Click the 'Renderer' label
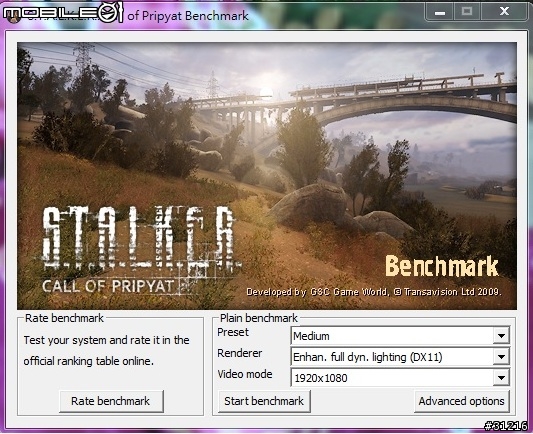533x434 pixels. pyautogui.click(x=240, y=353)
